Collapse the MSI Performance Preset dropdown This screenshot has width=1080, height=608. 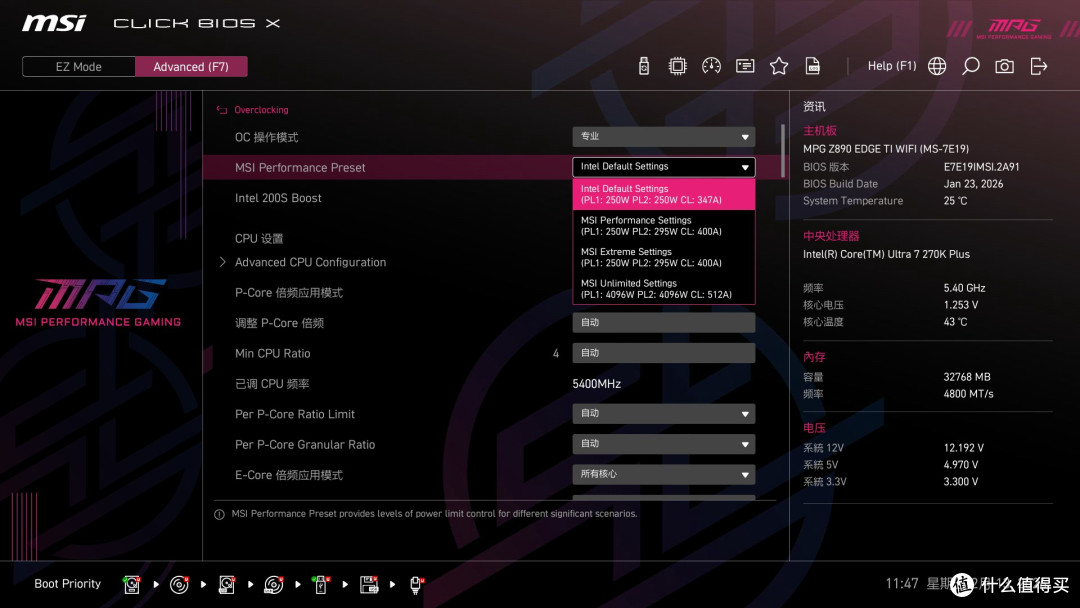click(x=663, y=167)
